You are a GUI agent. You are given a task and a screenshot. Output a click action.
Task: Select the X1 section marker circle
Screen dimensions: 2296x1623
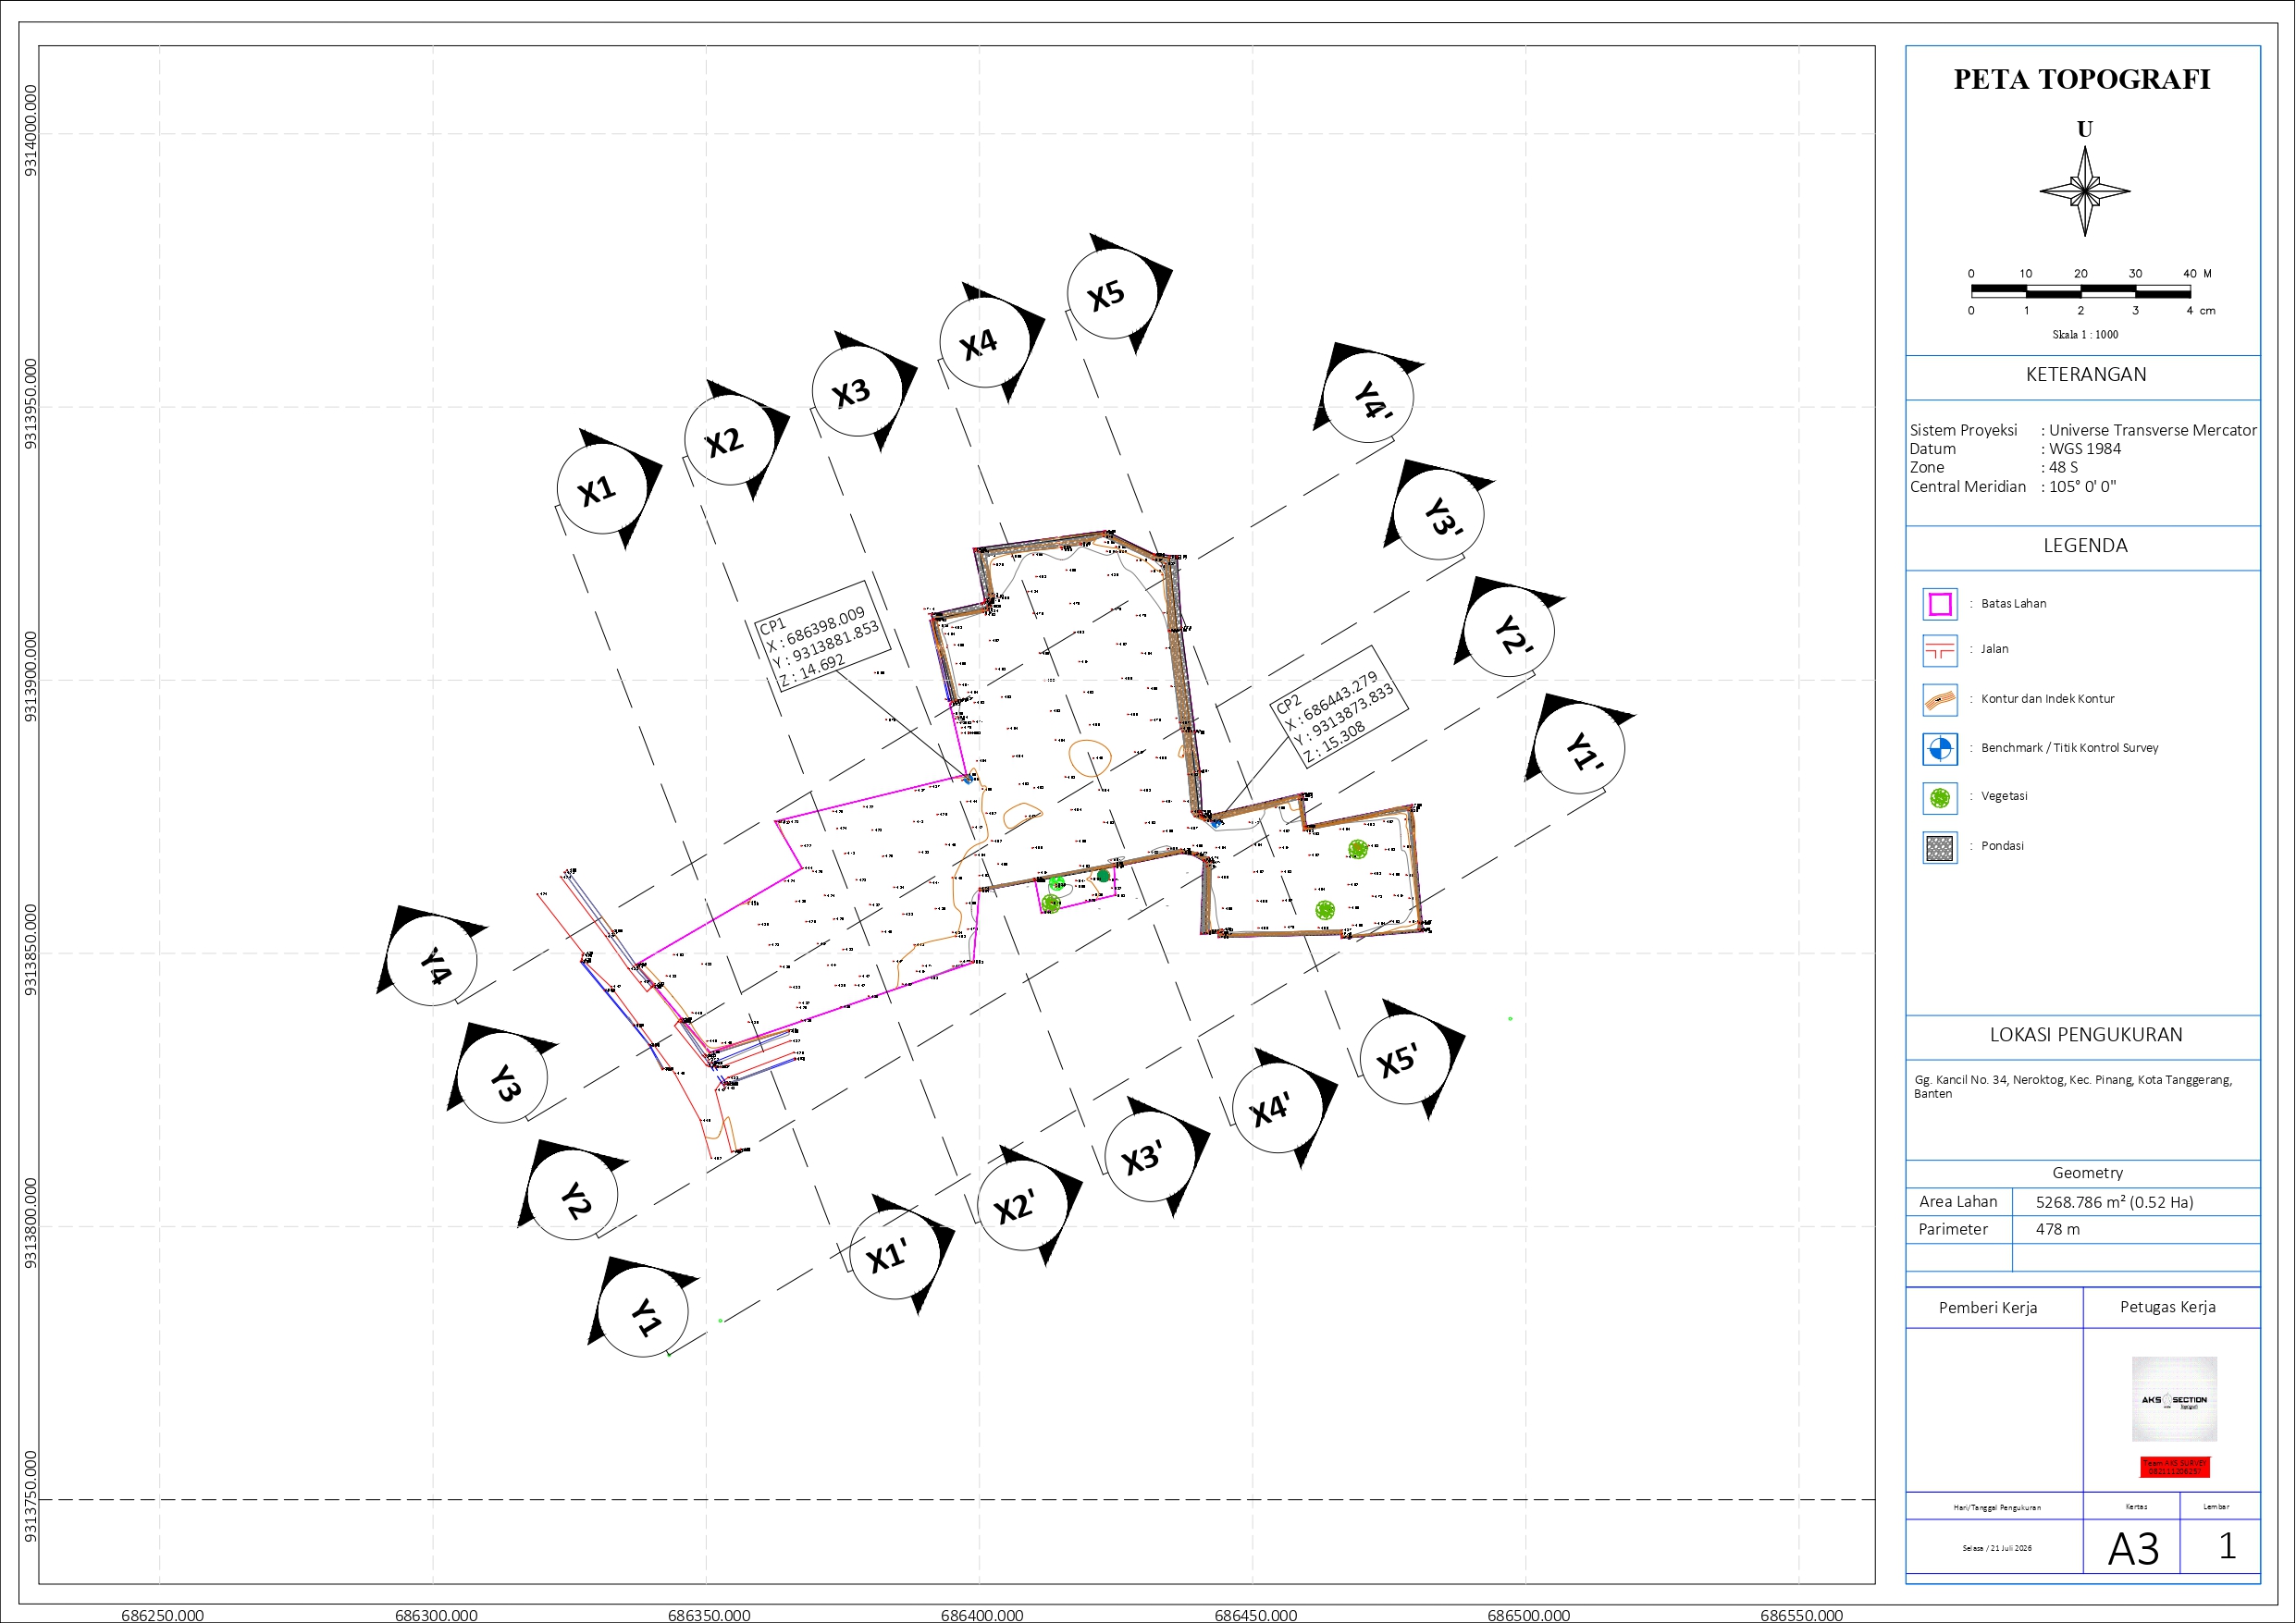(x=601, y=489)
